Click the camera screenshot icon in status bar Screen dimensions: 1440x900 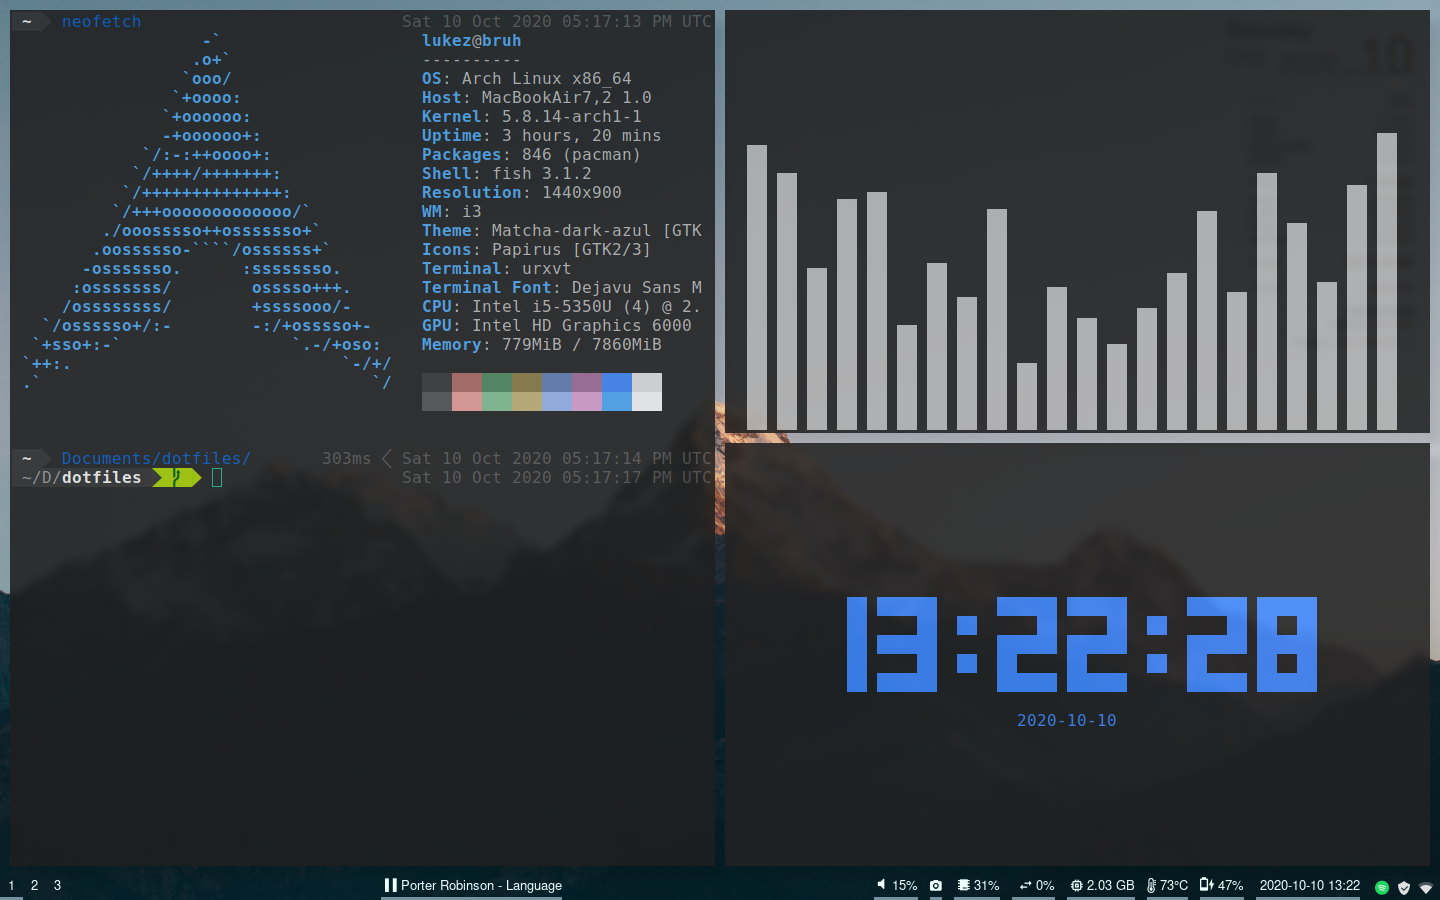[936, 885]
